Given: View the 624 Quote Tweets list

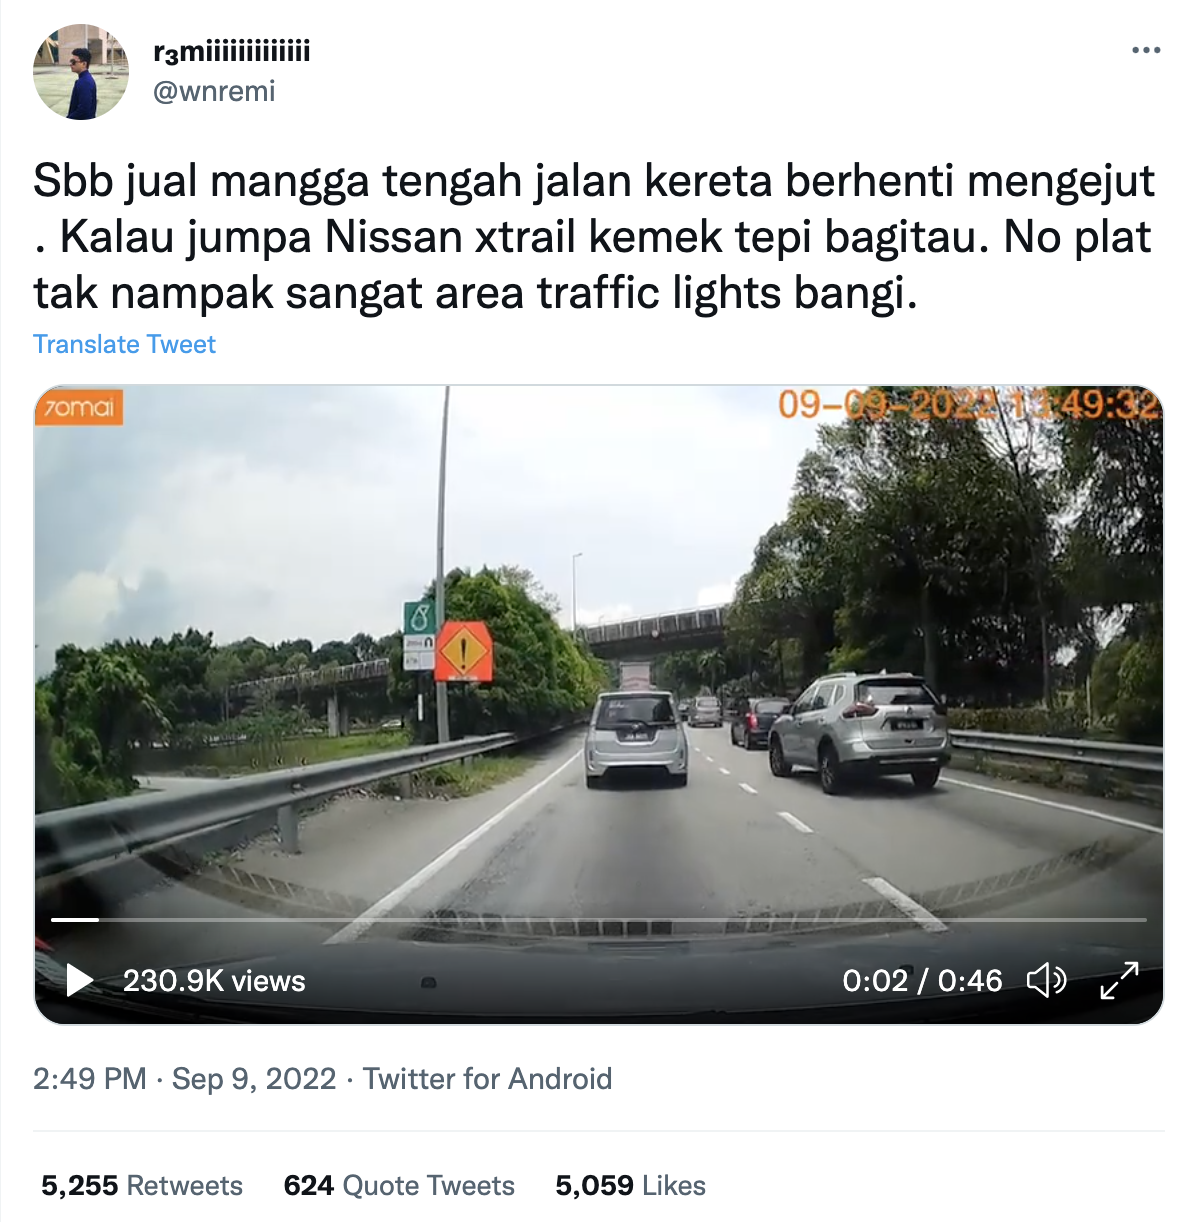Looking at the screenshot, I should coord(399,1185).
